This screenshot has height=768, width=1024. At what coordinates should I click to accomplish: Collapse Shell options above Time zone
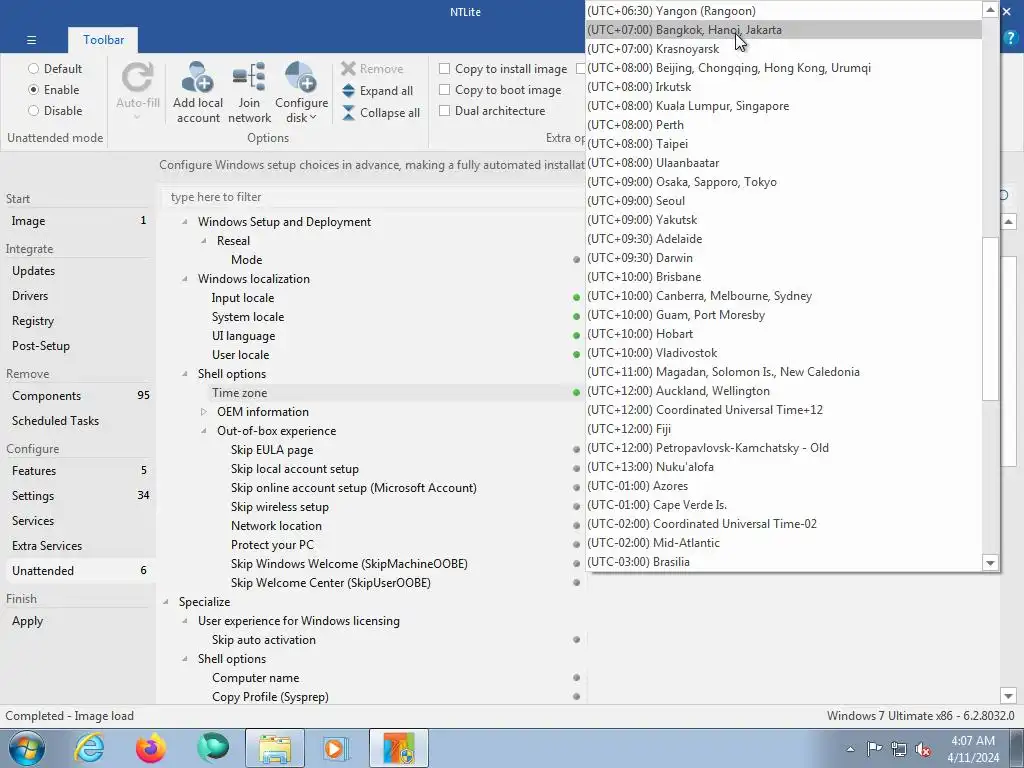click(184, 374)
